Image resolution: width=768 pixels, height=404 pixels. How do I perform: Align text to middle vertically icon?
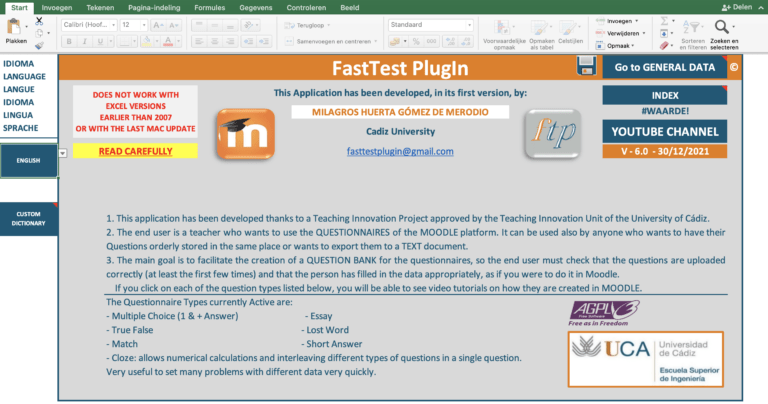(x=215, y=25)
